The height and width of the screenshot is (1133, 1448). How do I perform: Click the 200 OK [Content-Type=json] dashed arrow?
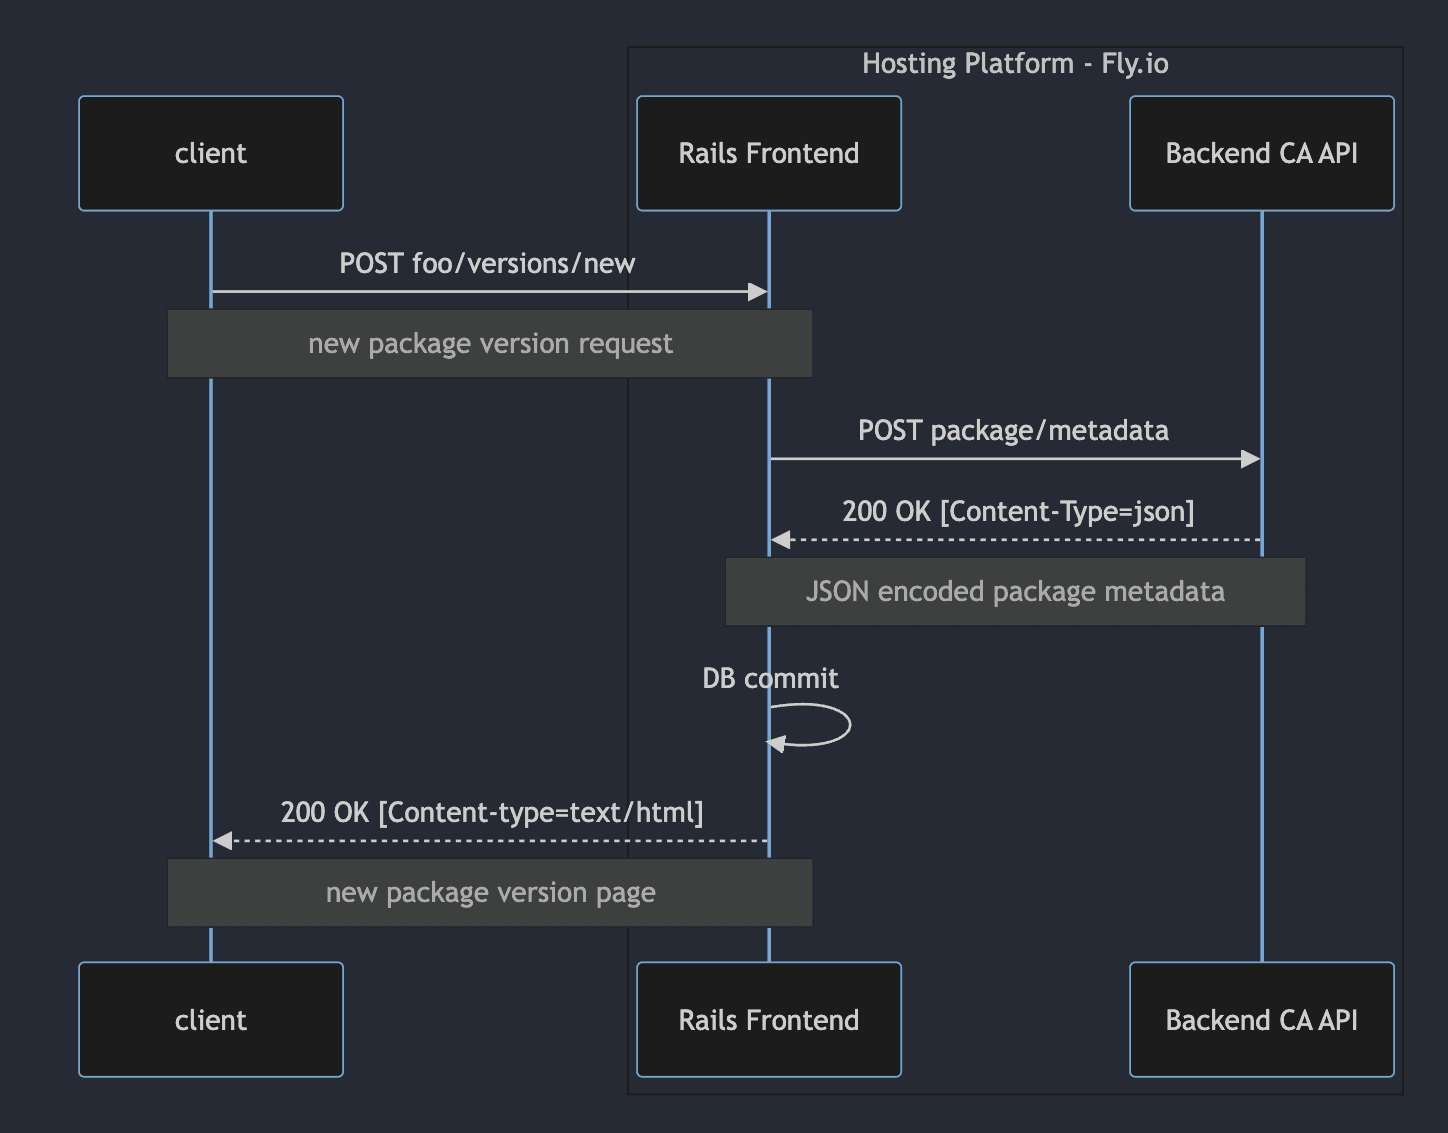coord(1015,538)
